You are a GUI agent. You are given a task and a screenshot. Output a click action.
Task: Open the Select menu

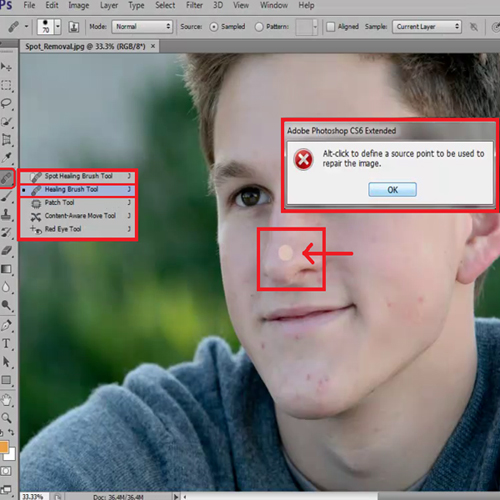(x=165, y=5)
